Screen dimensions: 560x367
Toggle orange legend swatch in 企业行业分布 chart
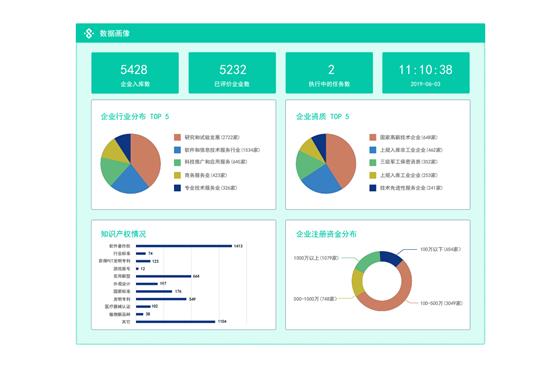[x=177, y=137]
